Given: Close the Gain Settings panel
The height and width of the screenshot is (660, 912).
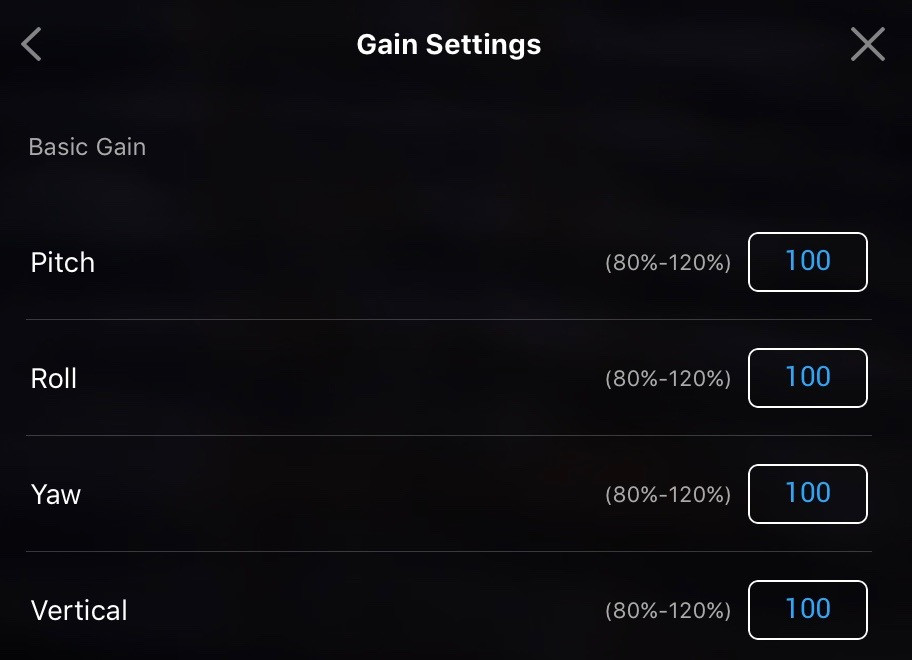Looking at the screenshot, I should [867, 44].
